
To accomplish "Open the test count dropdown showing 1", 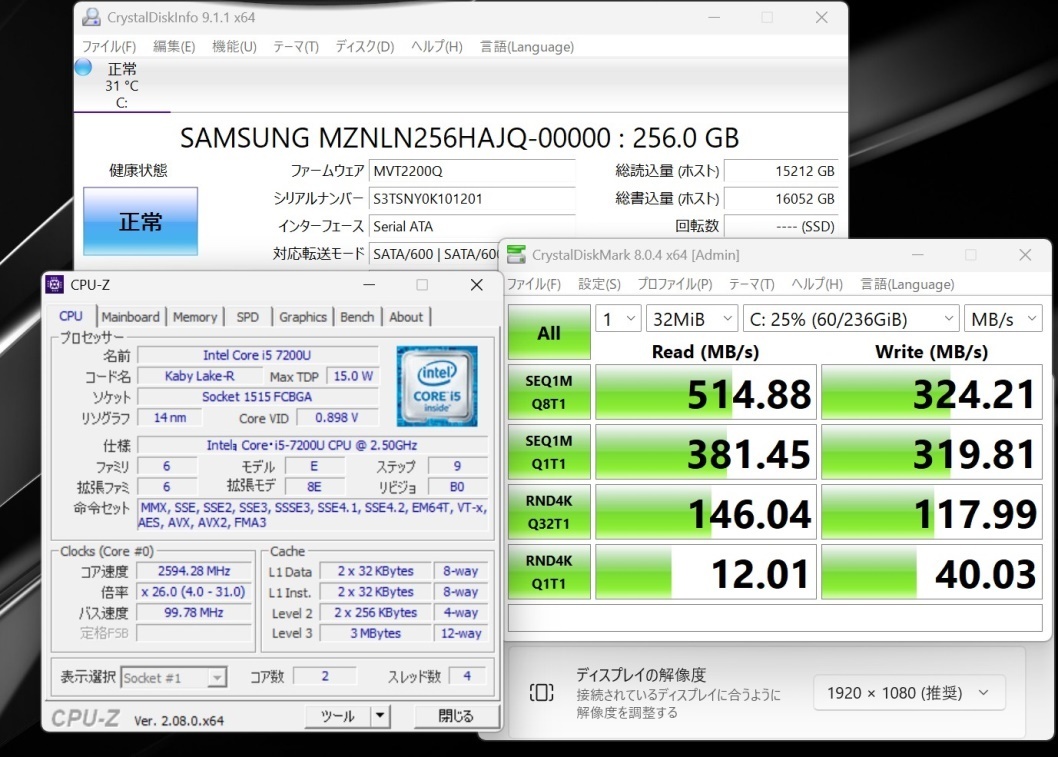I will click(x=618, y=318).
